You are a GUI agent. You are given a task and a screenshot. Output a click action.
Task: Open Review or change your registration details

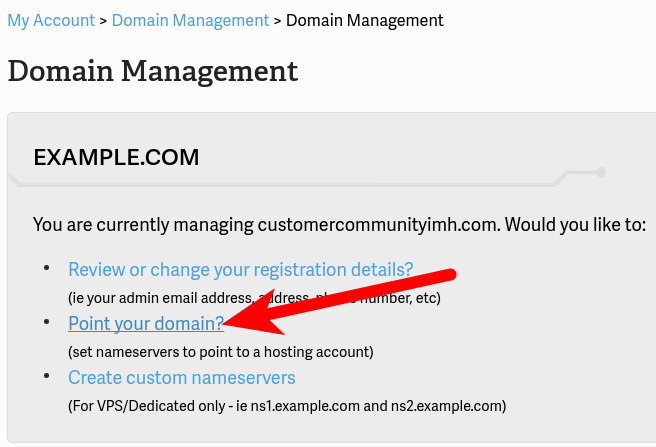[x=240, y=269]
